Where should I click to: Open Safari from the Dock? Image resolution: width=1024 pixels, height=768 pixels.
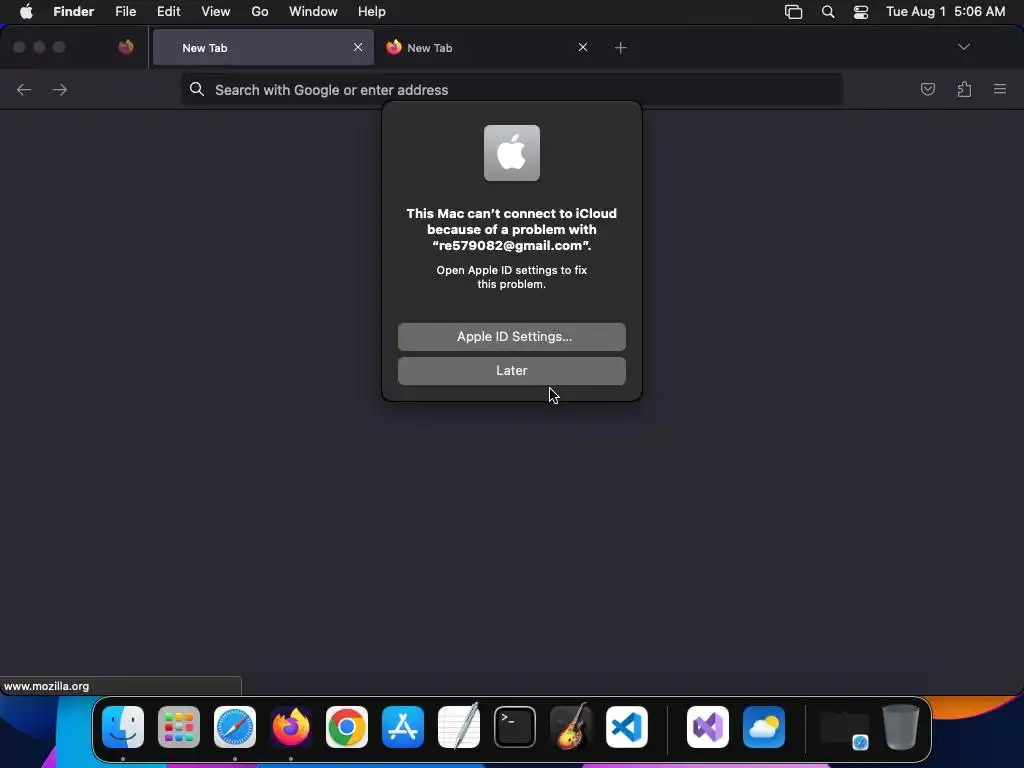coord(235,727)
